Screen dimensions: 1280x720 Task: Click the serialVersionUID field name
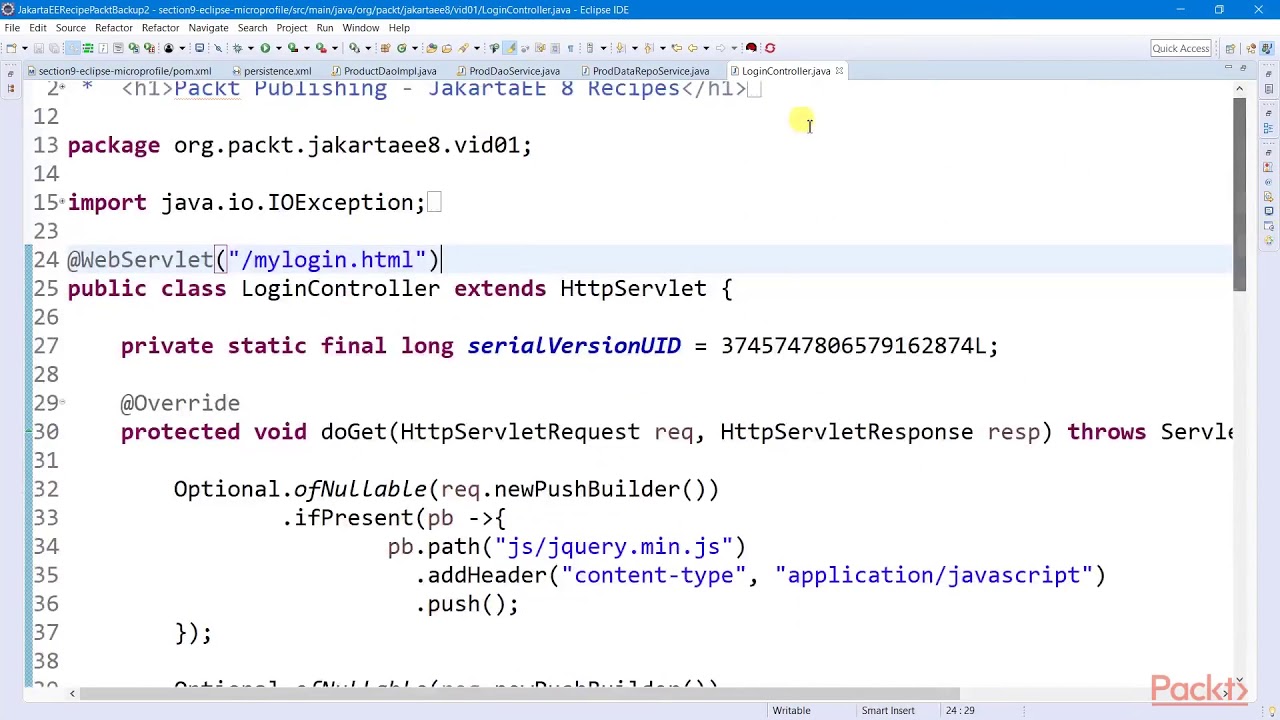[x=574, y=346]
